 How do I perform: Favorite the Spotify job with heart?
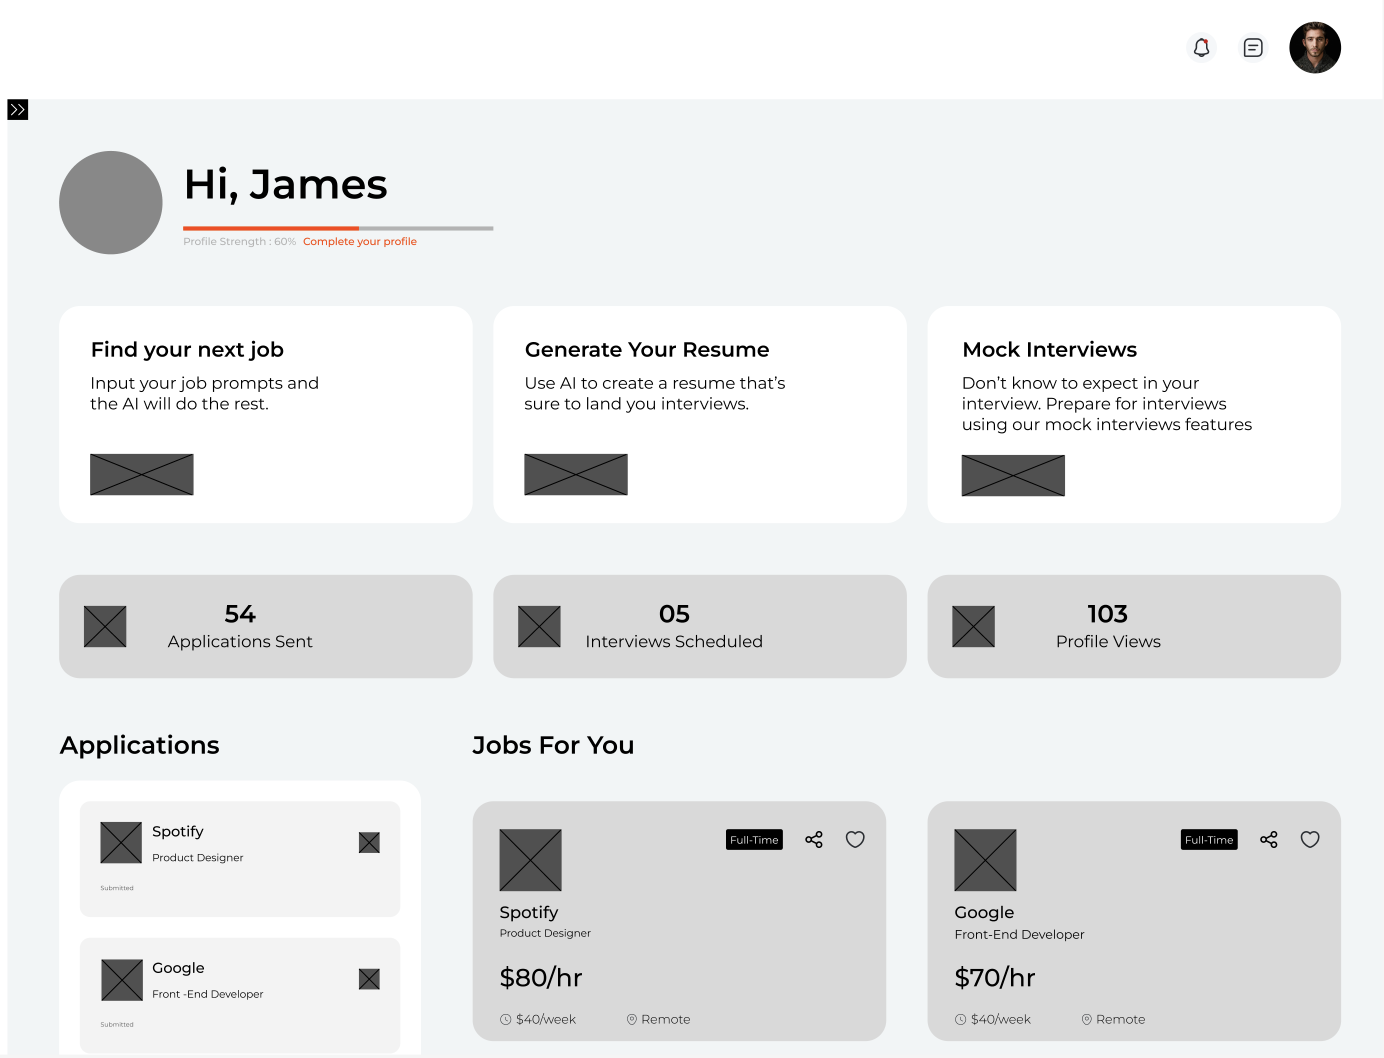tap(855, 840)
